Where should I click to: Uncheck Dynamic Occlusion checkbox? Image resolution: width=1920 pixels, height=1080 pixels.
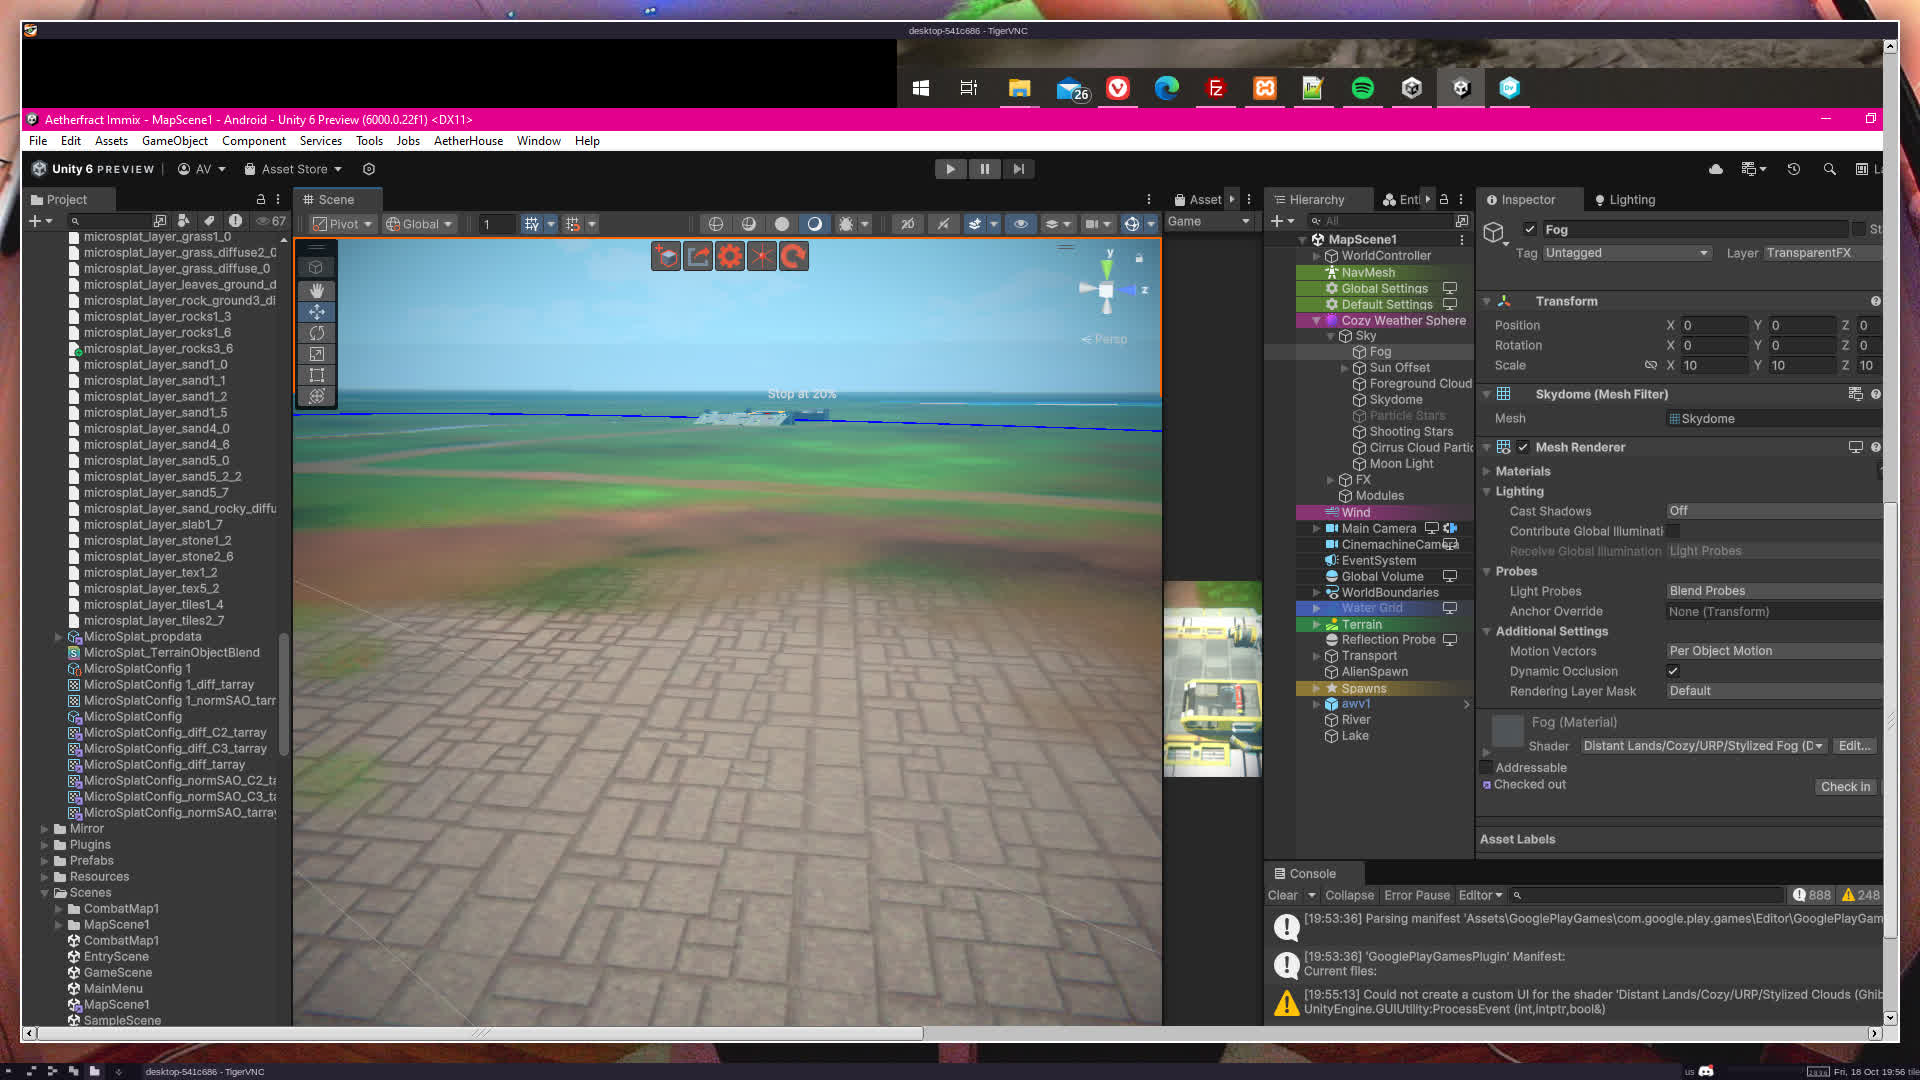(1673, 671)
